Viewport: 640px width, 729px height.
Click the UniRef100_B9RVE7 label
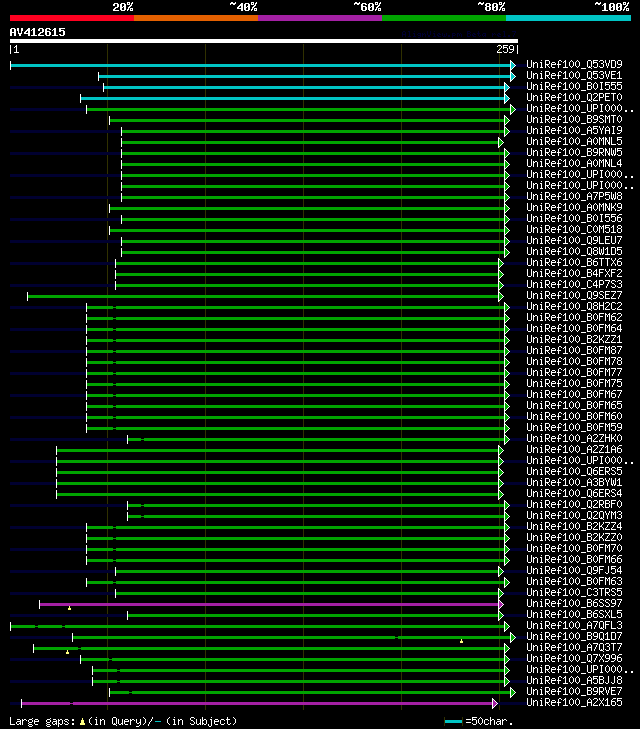click(574, 691)
